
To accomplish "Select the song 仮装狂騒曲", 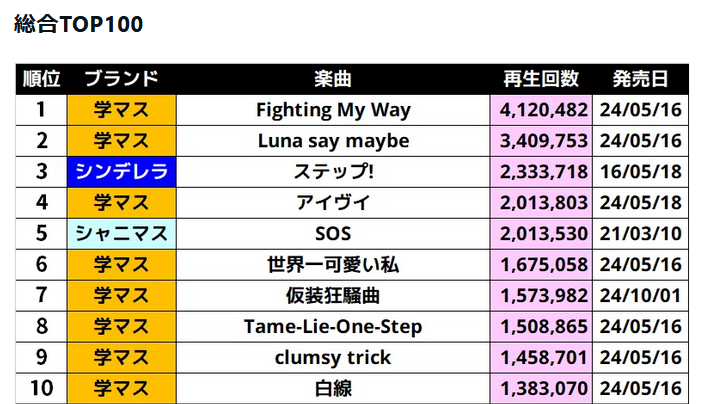I will click(333, 295).
